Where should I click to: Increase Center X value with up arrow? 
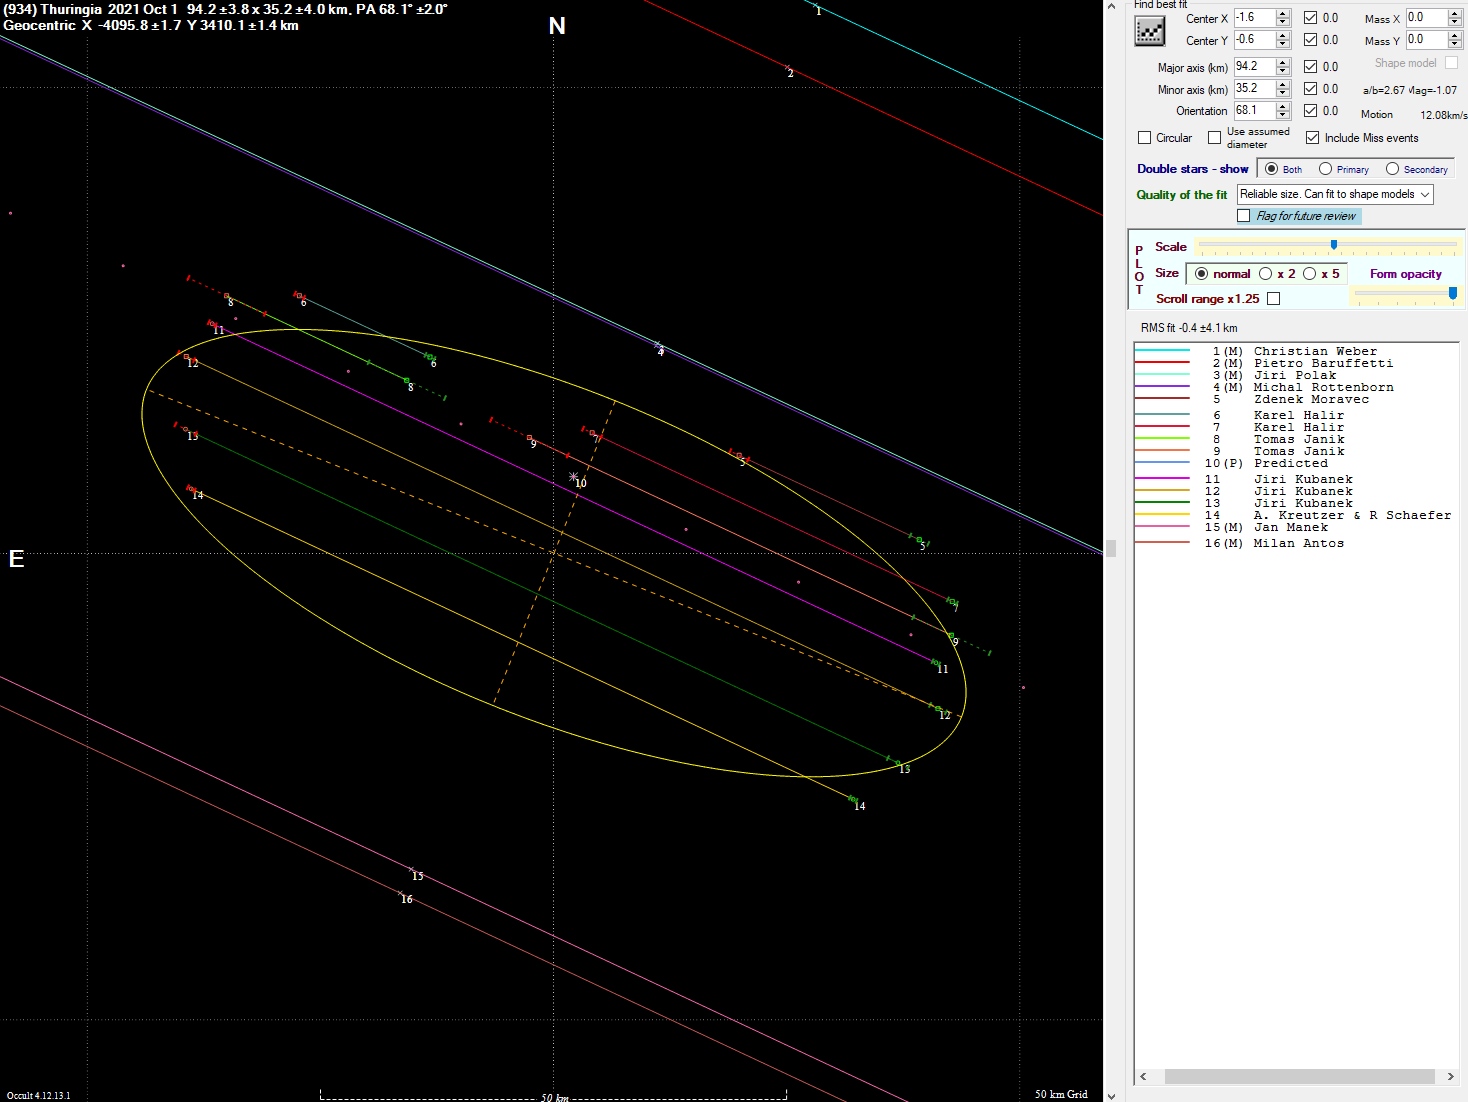(x=1283, y=13)
